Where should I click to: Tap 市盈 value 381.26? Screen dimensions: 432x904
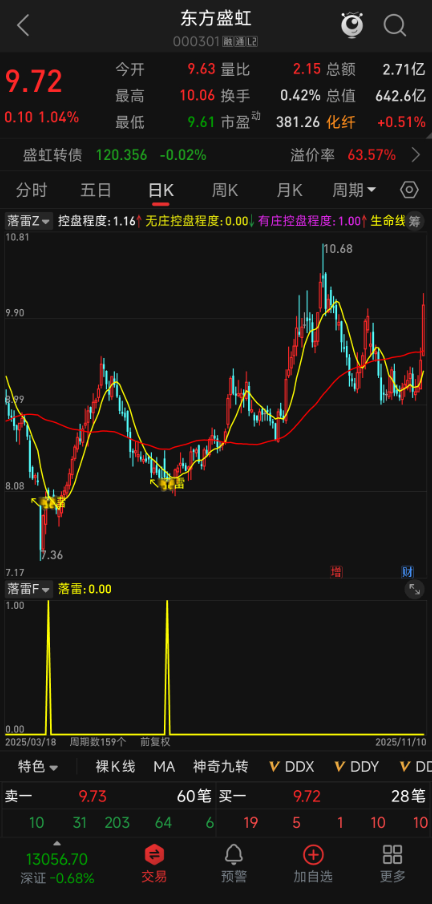(298, 122)
